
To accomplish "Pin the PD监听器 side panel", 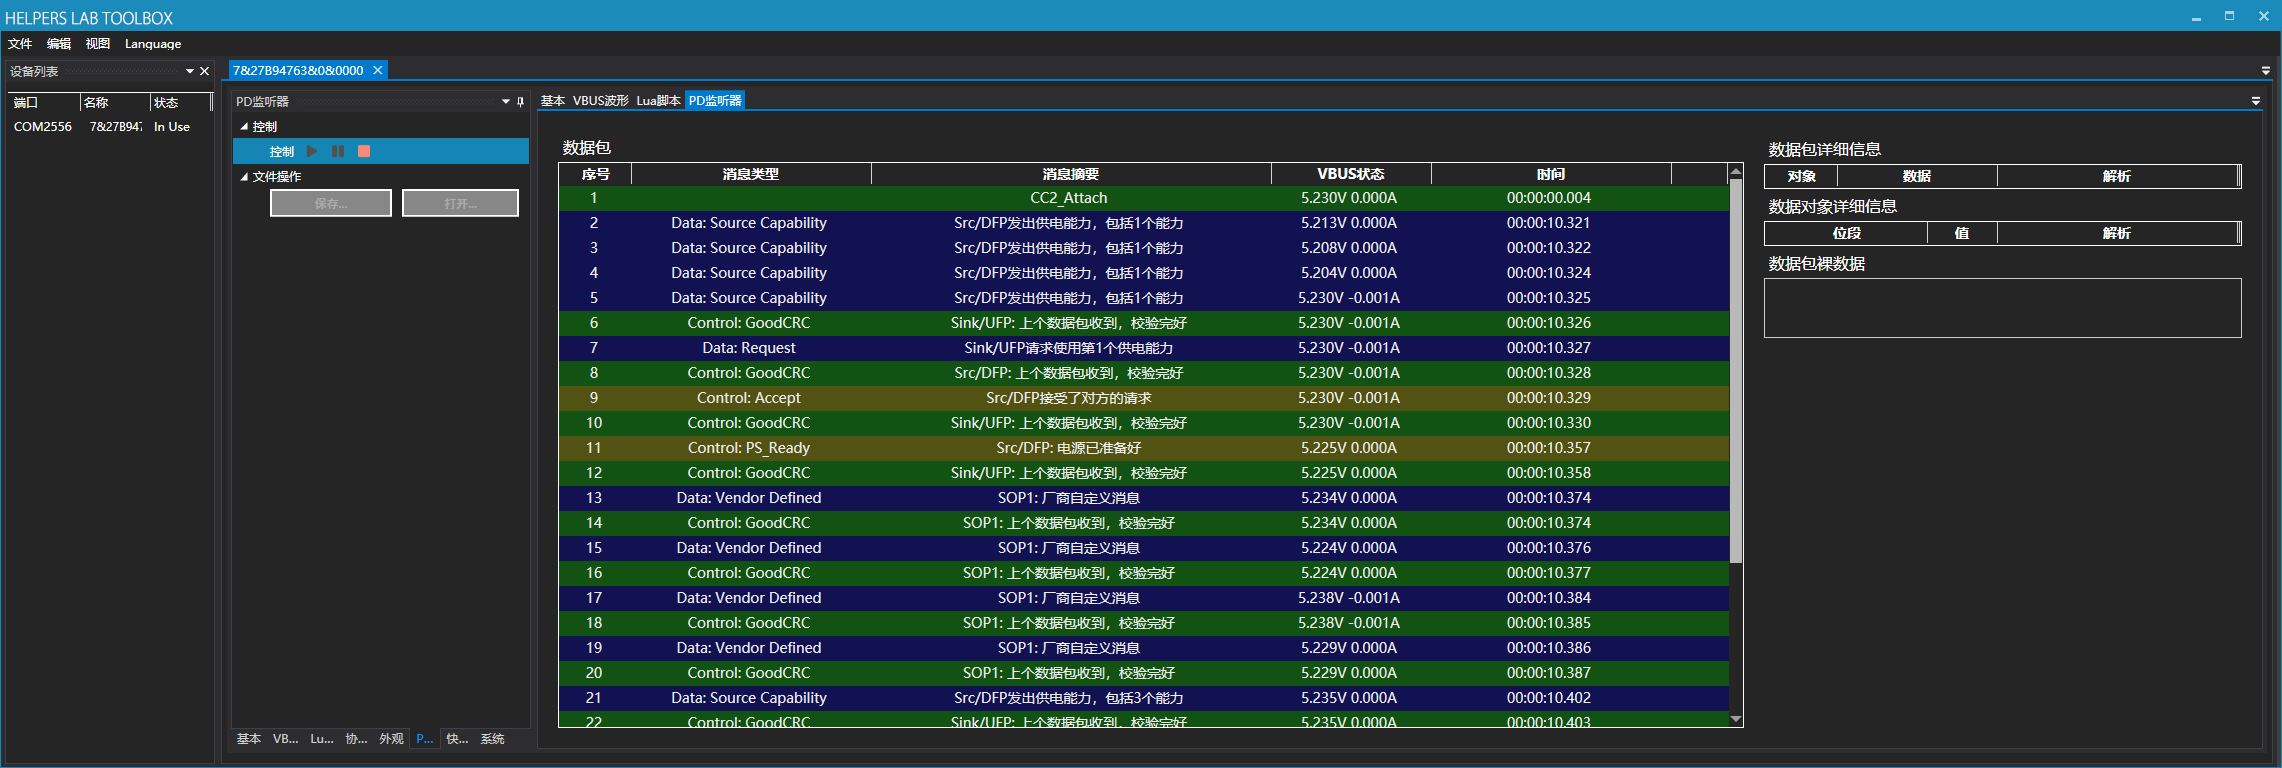I will (x=520, y=101).
